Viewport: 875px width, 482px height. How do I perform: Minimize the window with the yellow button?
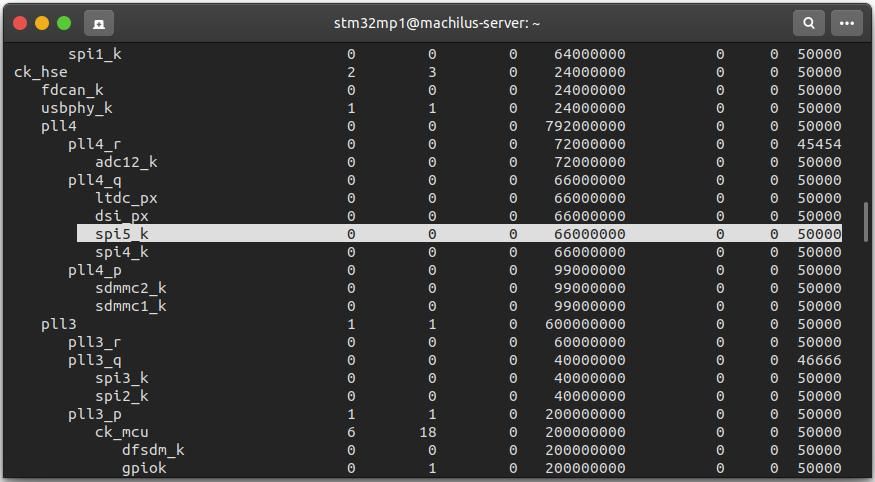(x=42, y=23)
